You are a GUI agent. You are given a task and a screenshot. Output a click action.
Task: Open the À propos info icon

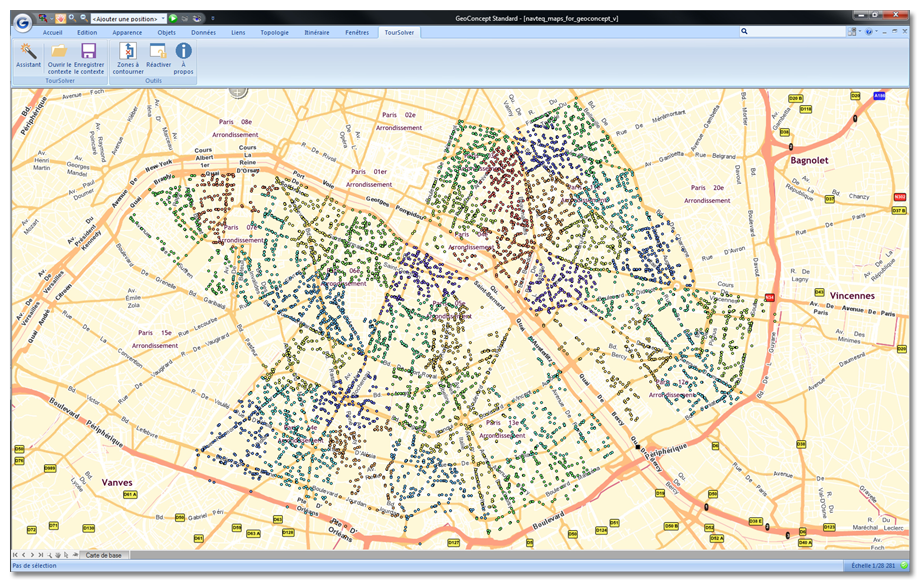pyautogui.click(x=184, y=52)
